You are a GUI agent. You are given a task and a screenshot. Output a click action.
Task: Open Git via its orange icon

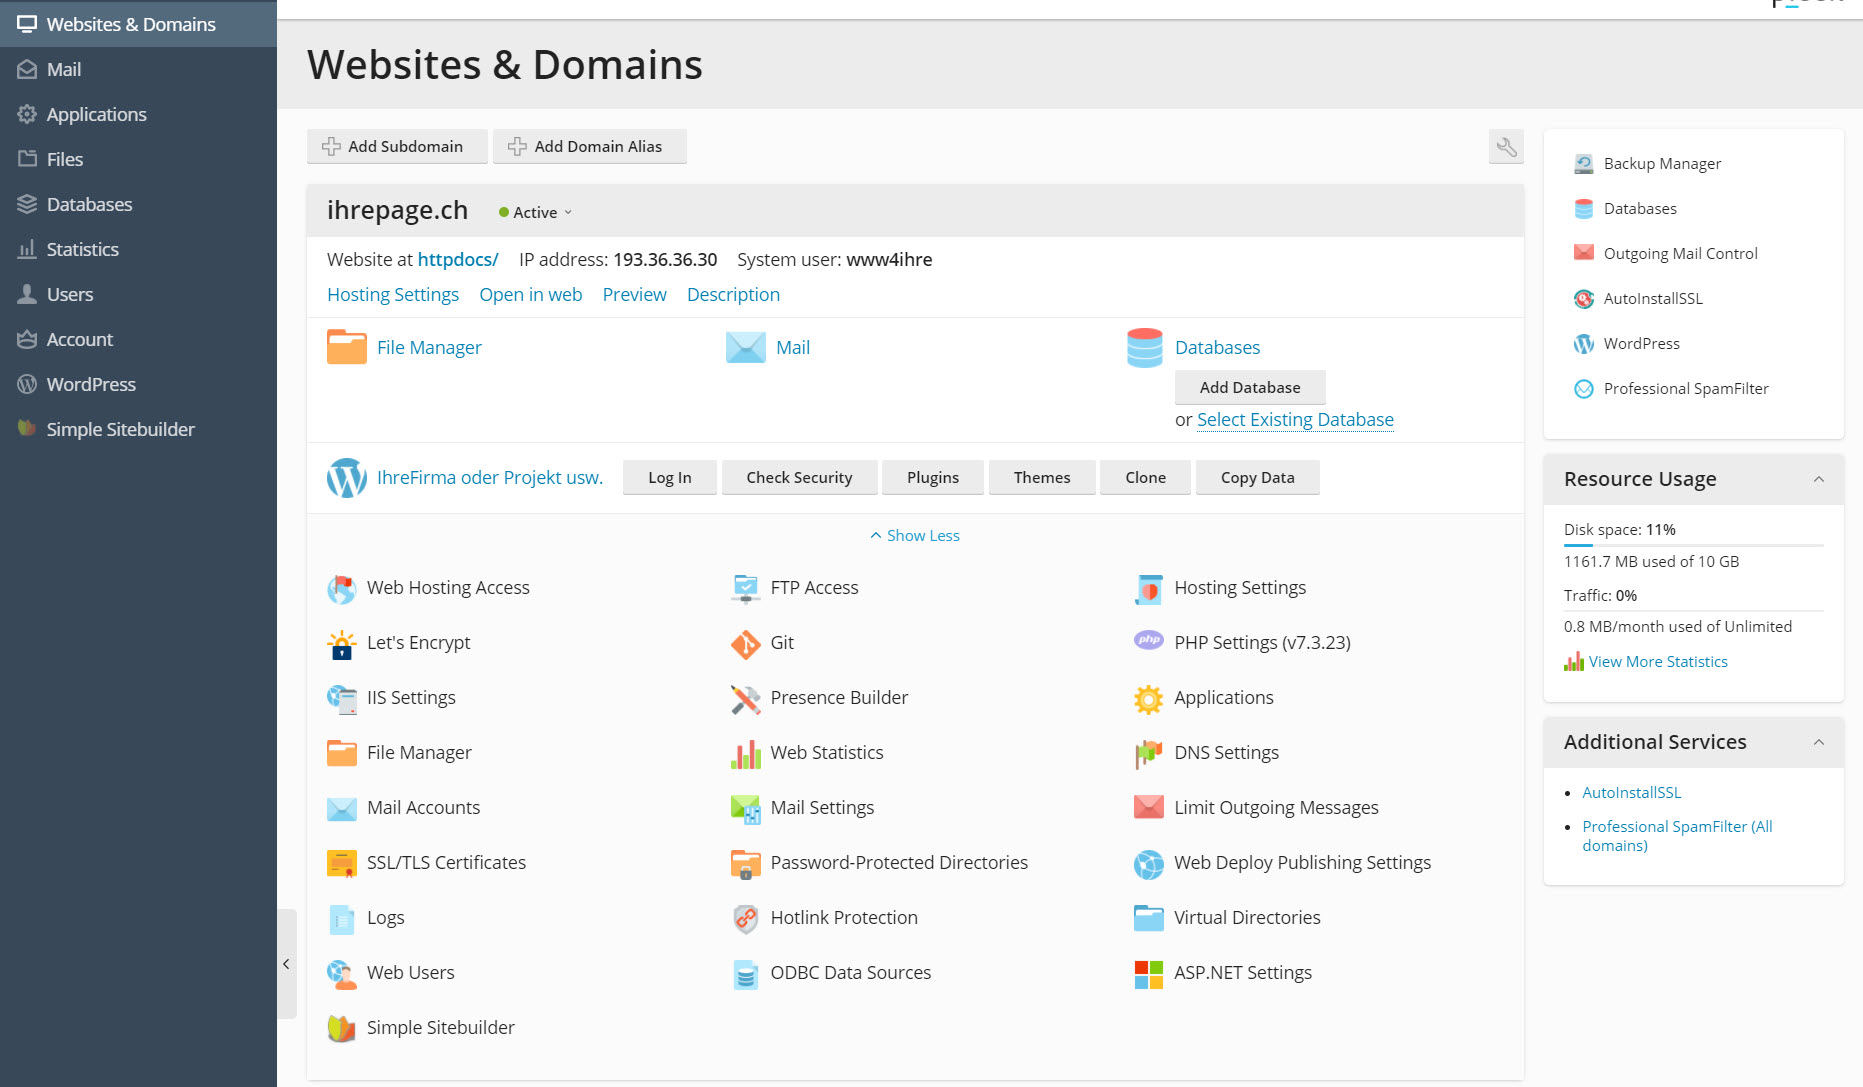745,644
